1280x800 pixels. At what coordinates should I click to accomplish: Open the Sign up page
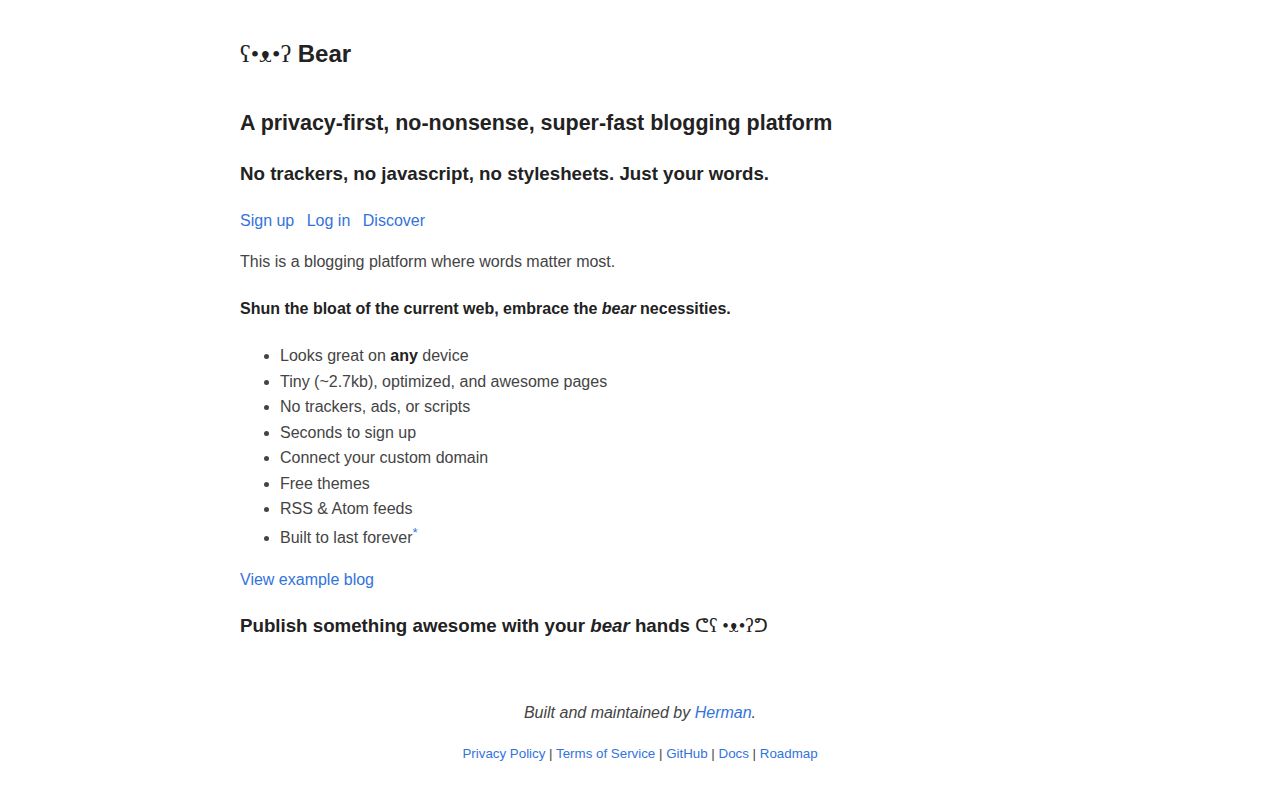[266, 220]
